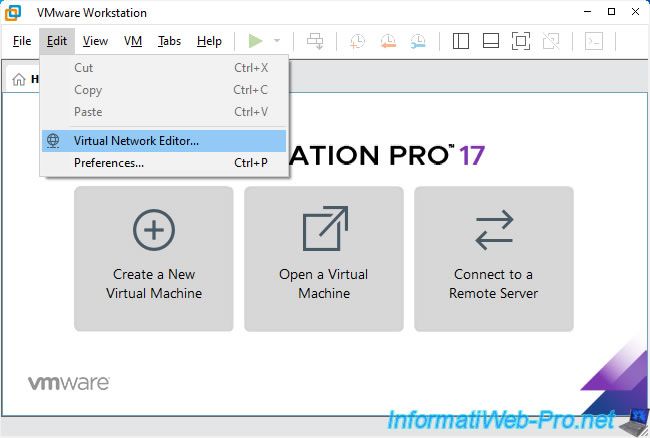
Task: Open the Snapshot Manager wrench icon
Action: (x=418, y=41)
